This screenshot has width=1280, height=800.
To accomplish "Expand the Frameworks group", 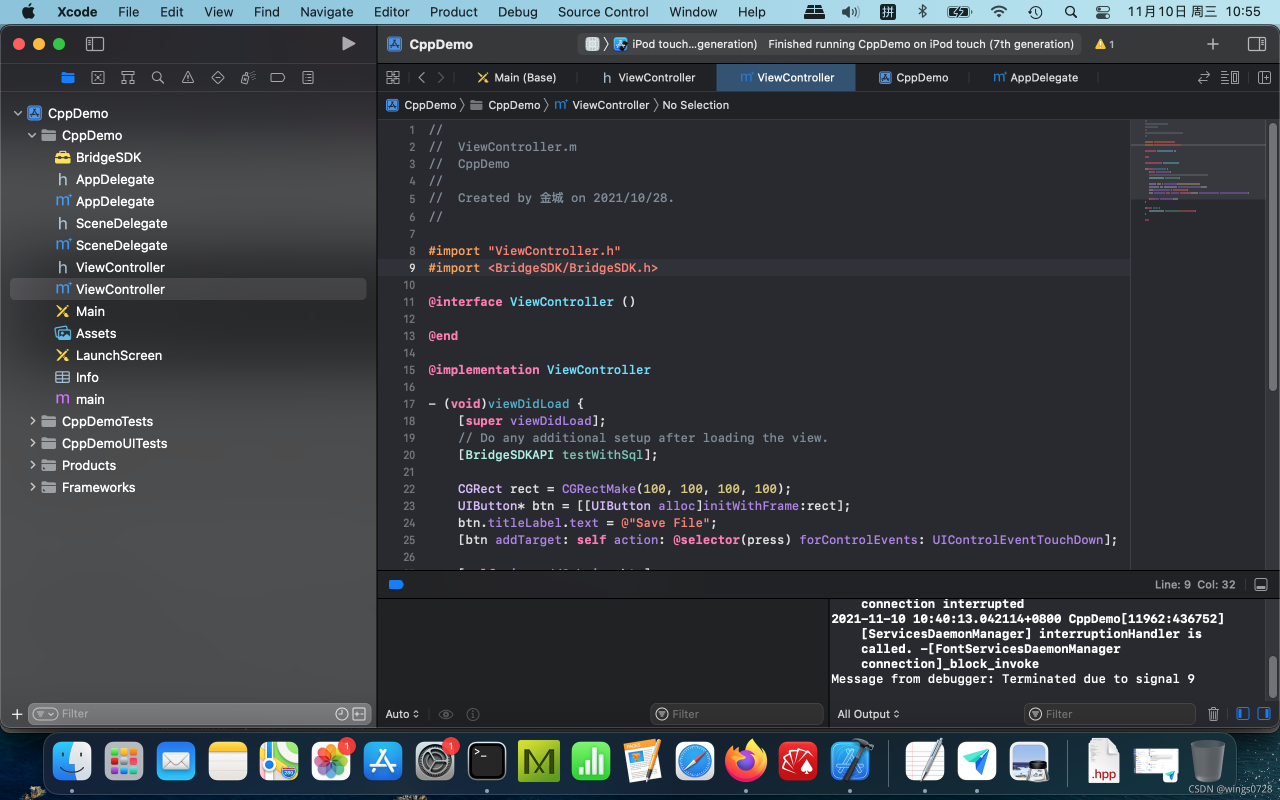I will 33,487.
